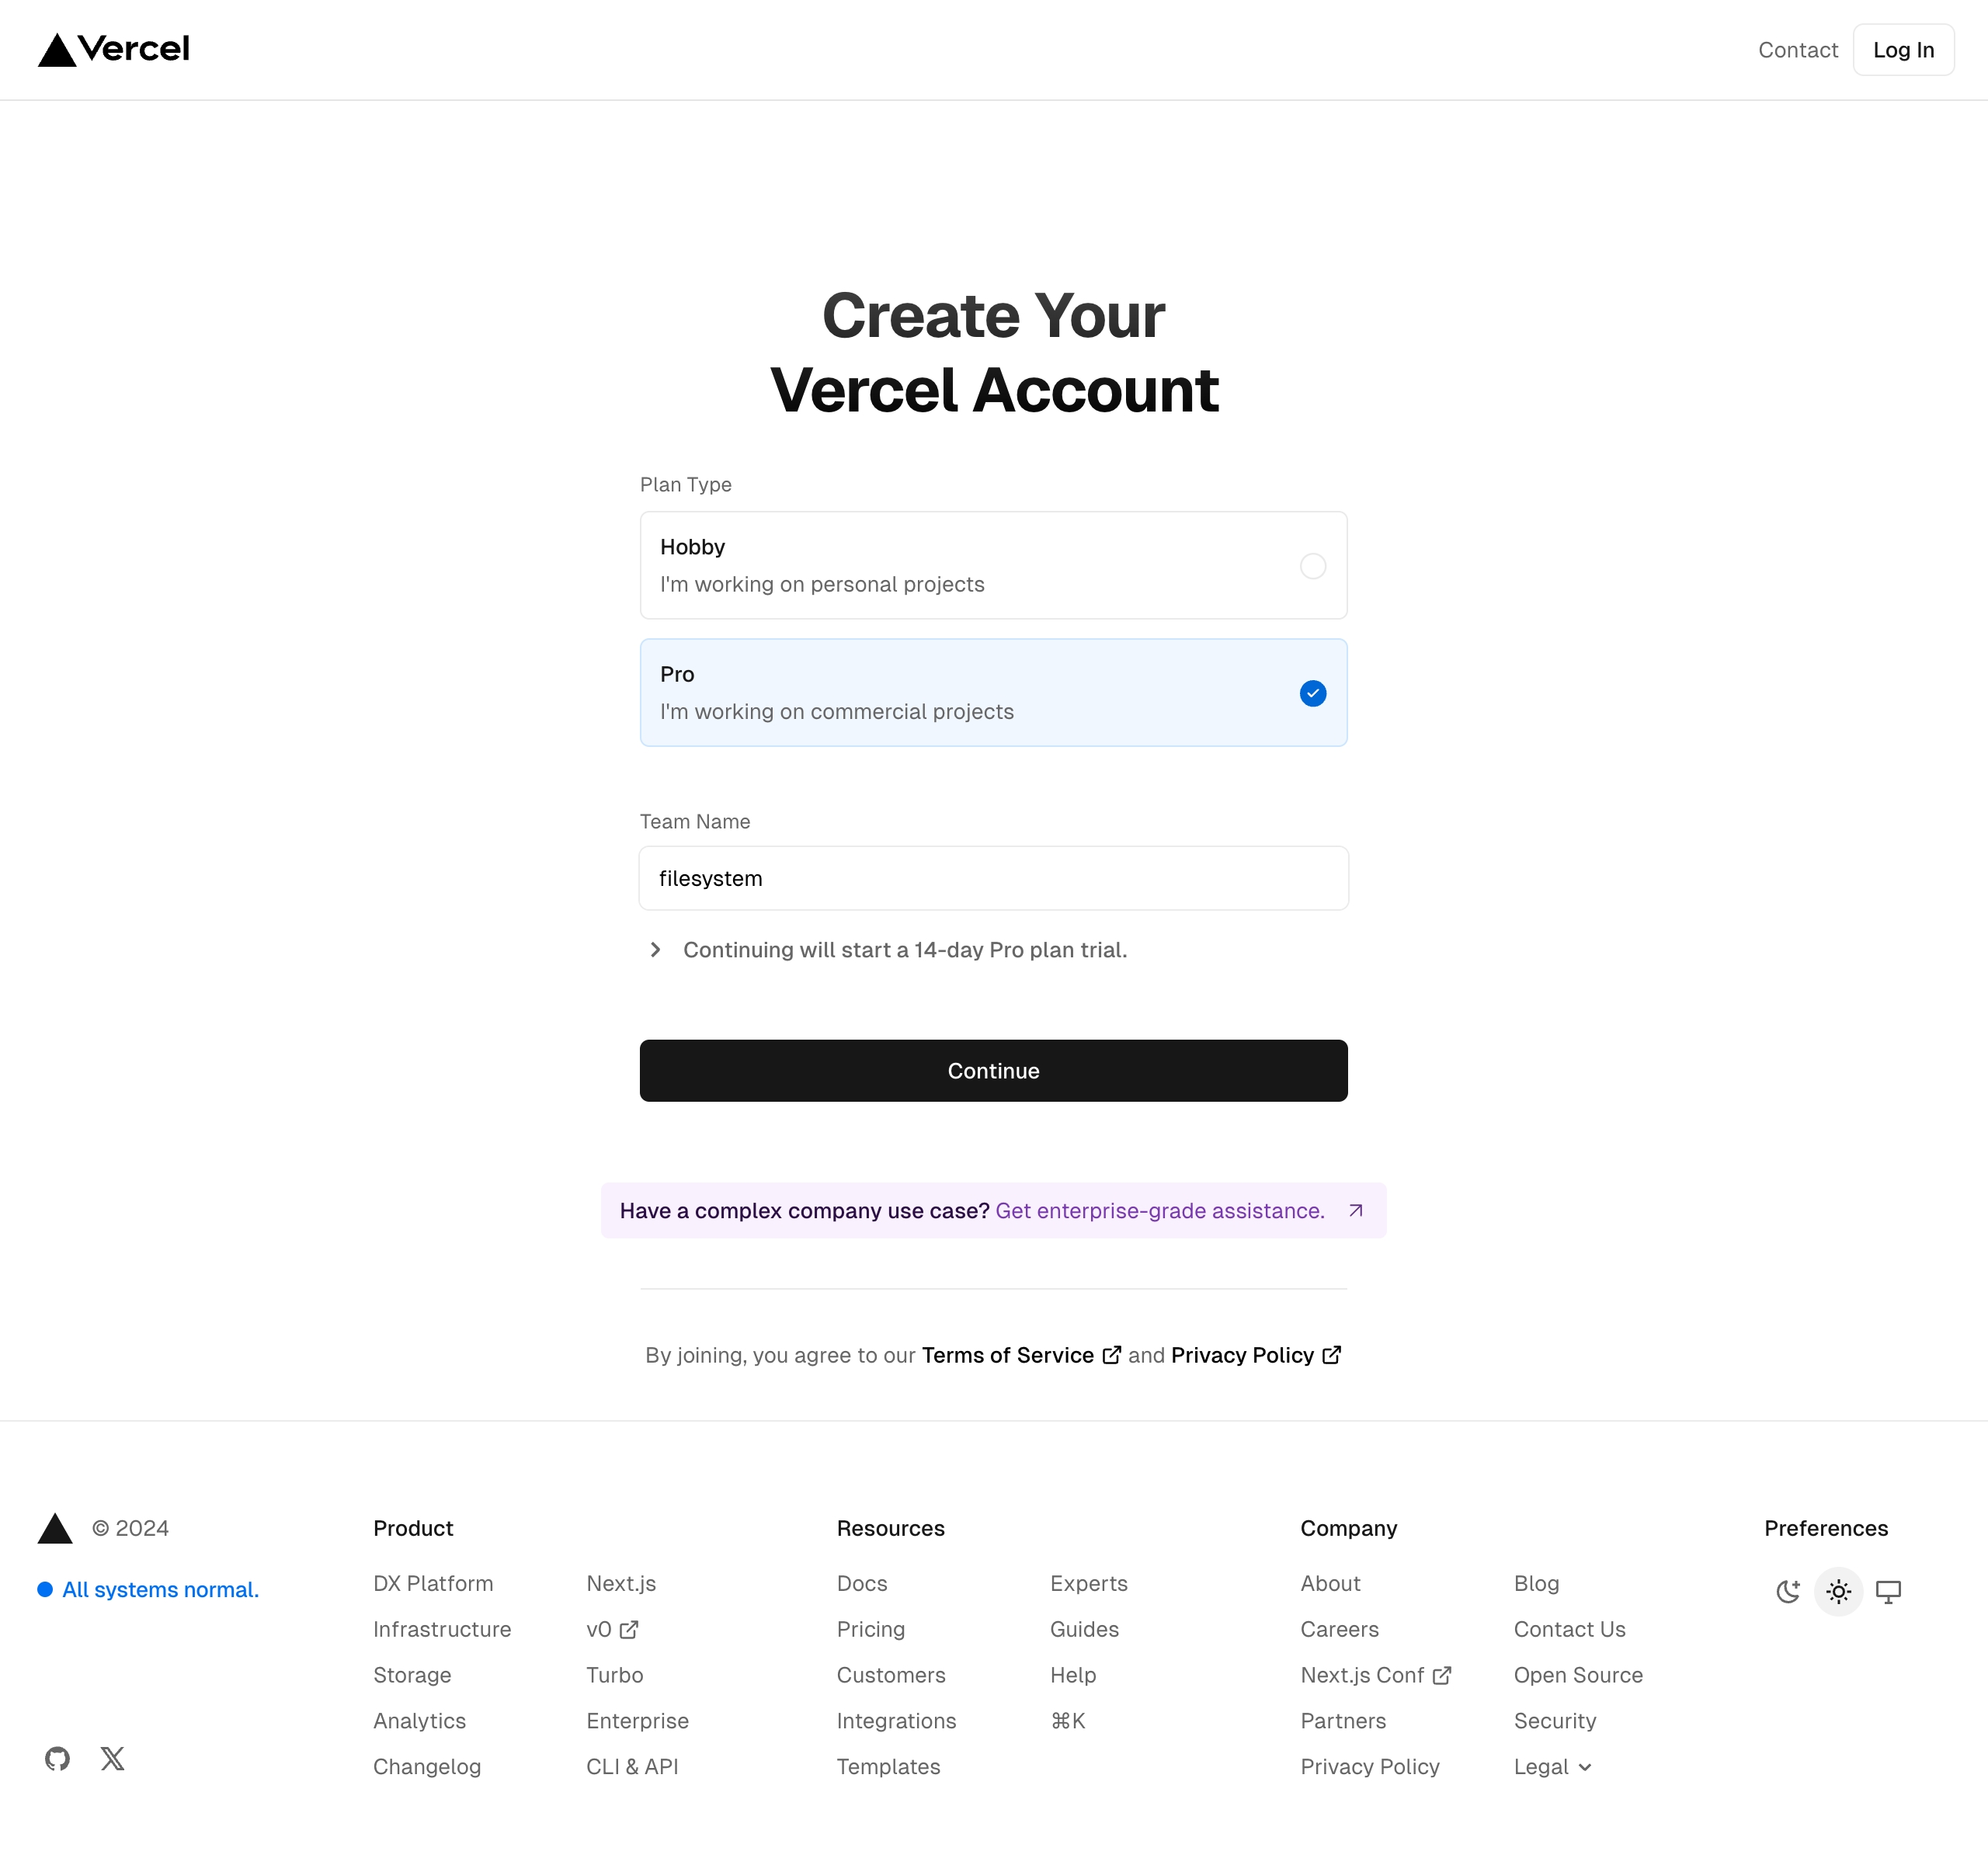Select the Pro plan radio button
The image size is (1988, 1865).
(1313, 693)
